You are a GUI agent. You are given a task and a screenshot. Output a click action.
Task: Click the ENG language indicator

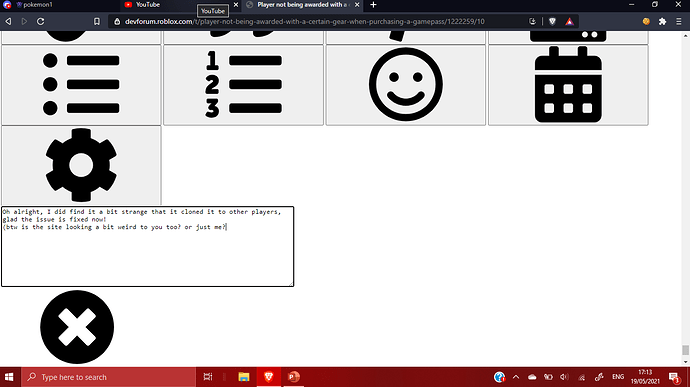pyautogui.click(x=618, y=377)
